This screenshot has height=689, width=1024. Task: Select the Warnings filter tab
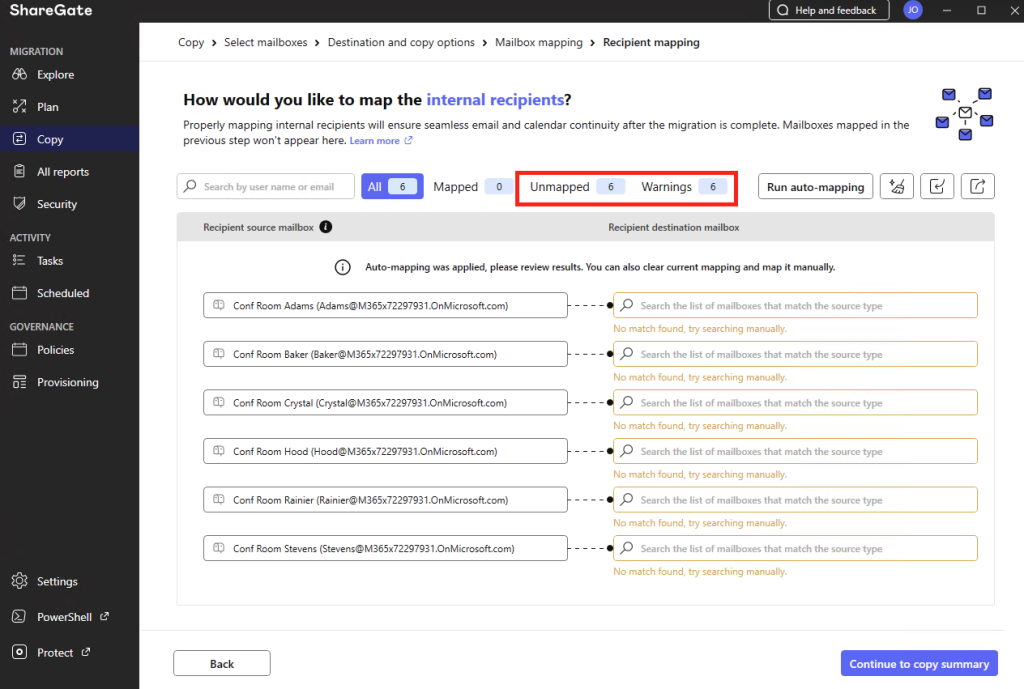[x=682, y=187]
